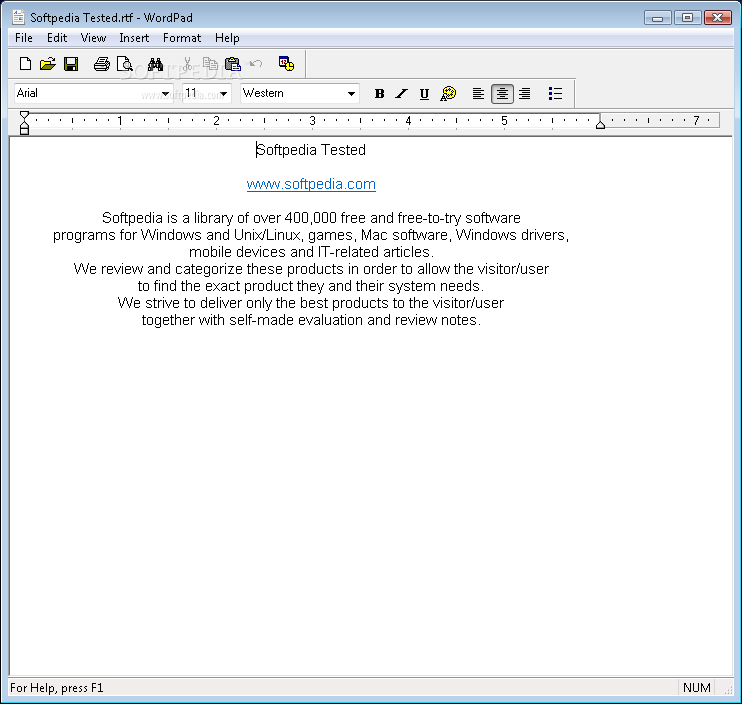The height and width of the screenshot is (704, 742).
Task: Toggle Center alignment
Action: [x=502, y=94]
